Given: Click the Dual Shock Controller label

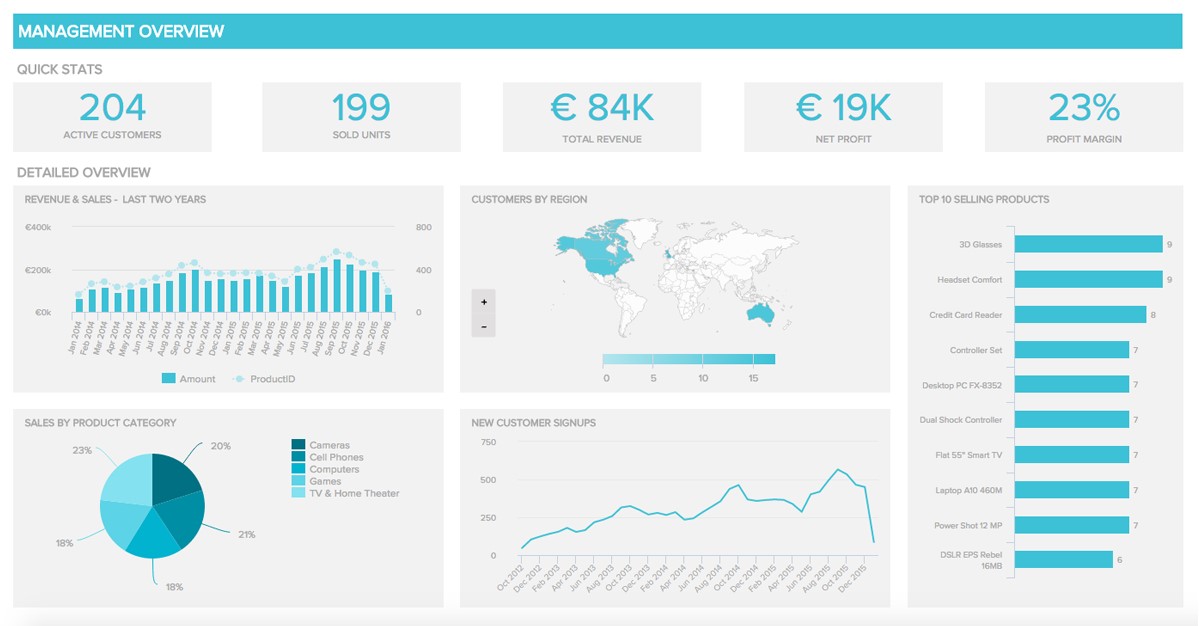Looking at the screenshot, I should point(960,420).
